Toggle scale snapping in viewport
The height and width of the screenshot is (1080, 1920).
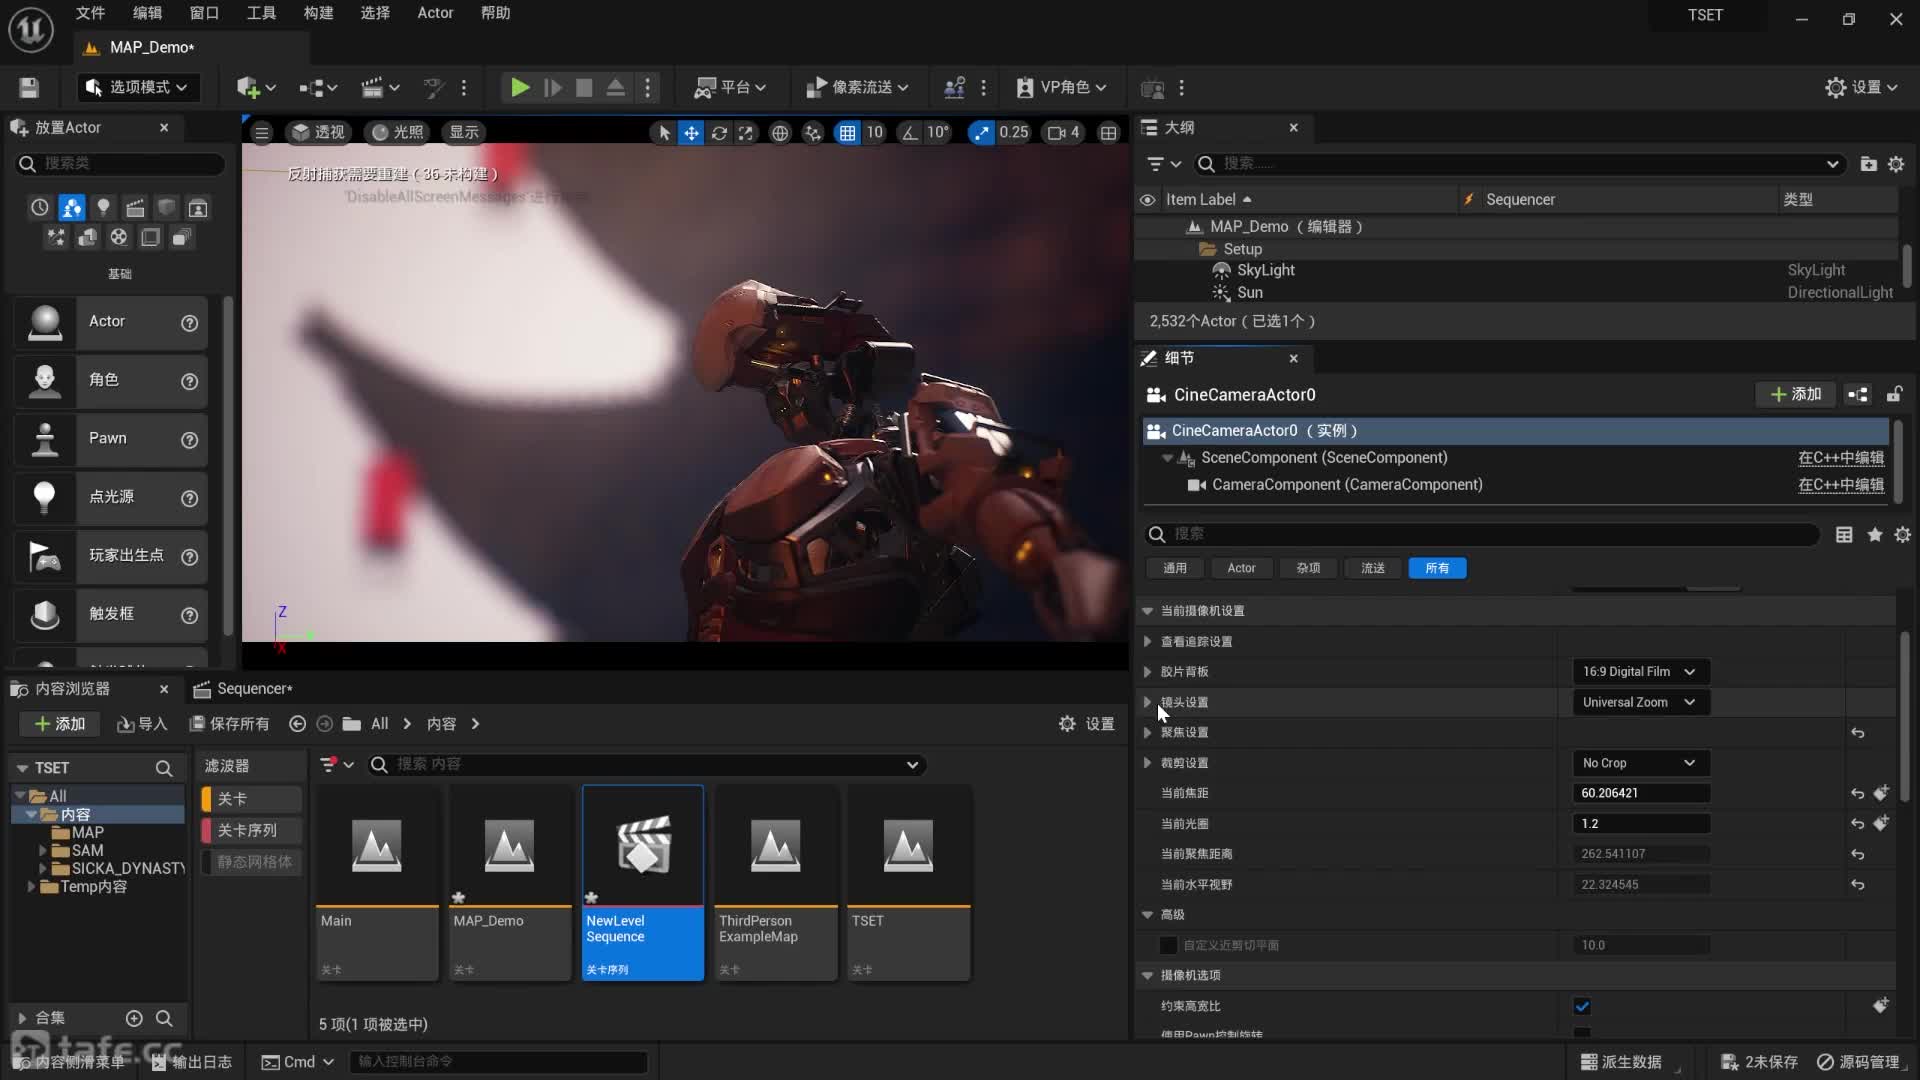(981, 132)
